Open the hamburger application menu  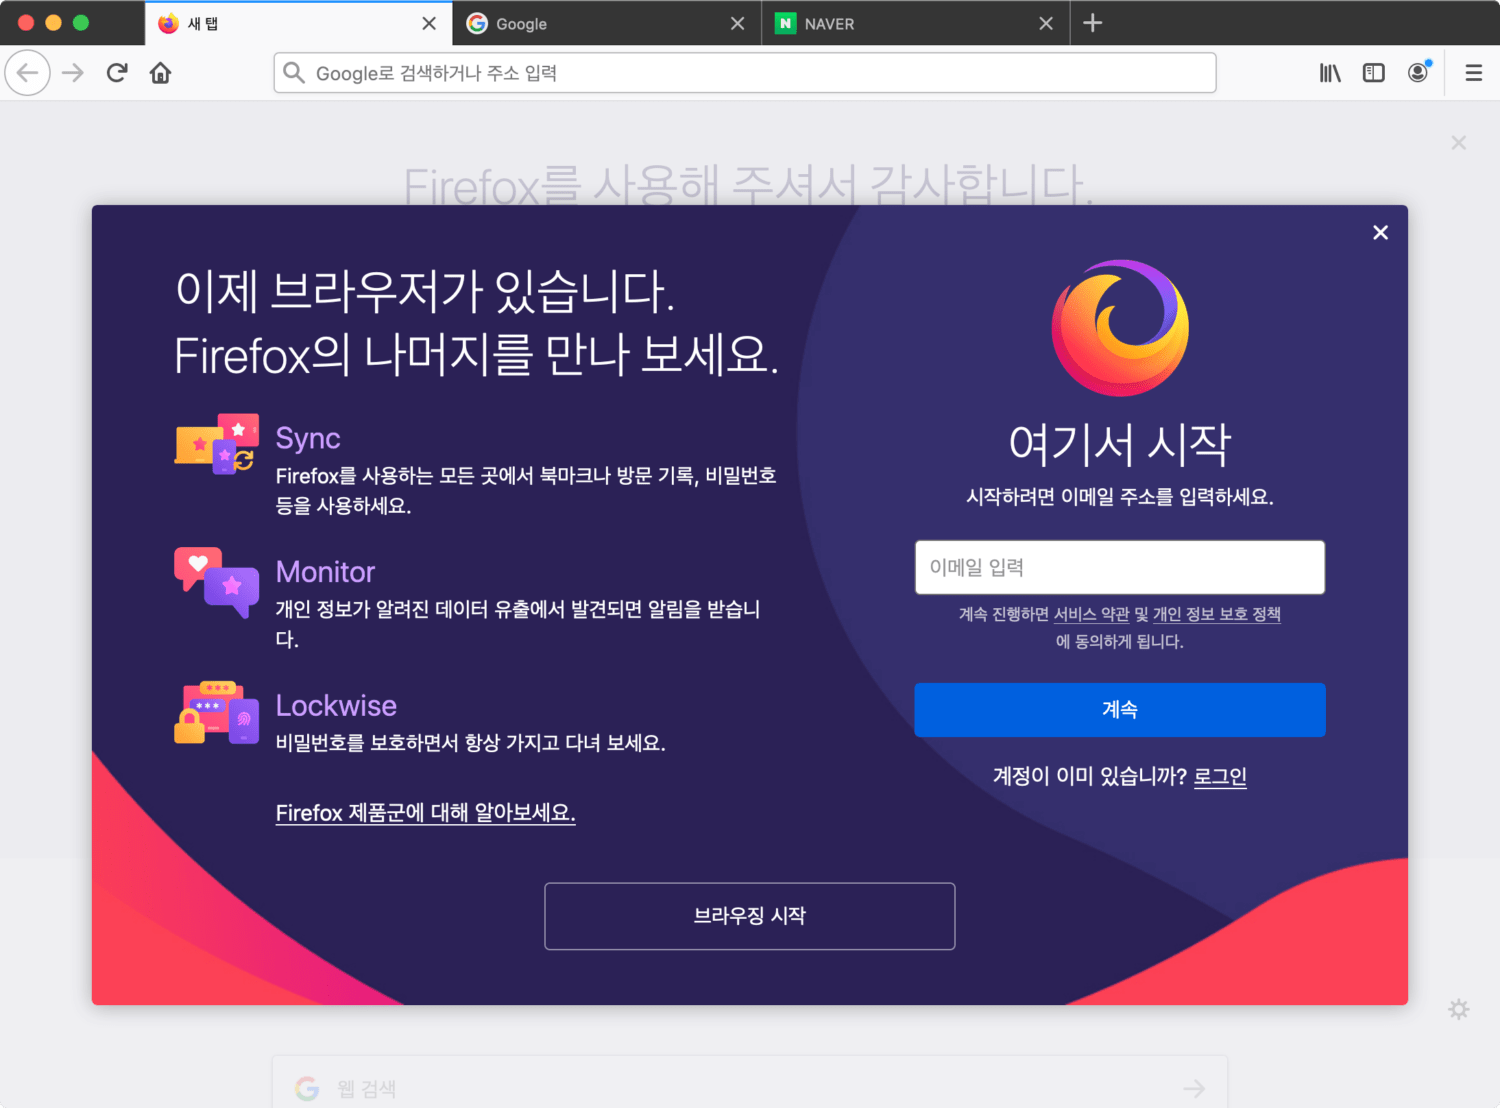click(x=1473, y=73)
